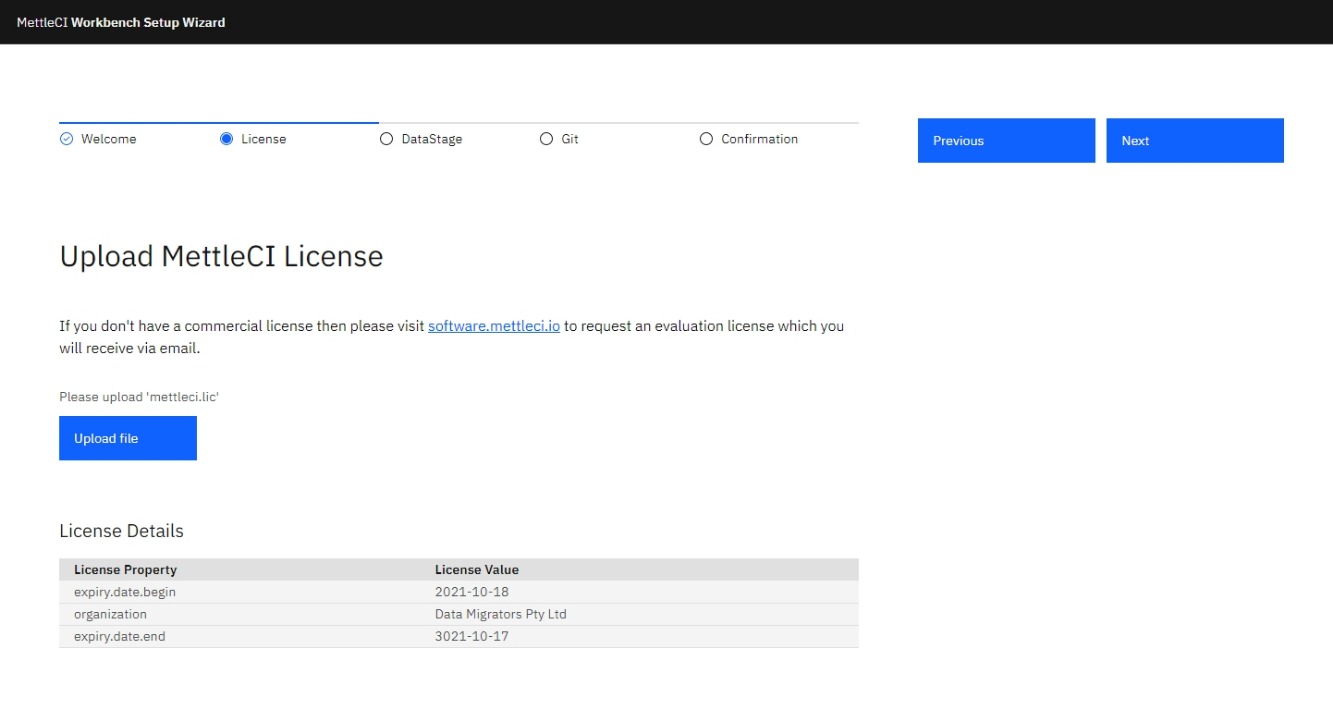Open the software.mettleci.io link
This screenshot has height=707, width=1333.
click(494, 325)
